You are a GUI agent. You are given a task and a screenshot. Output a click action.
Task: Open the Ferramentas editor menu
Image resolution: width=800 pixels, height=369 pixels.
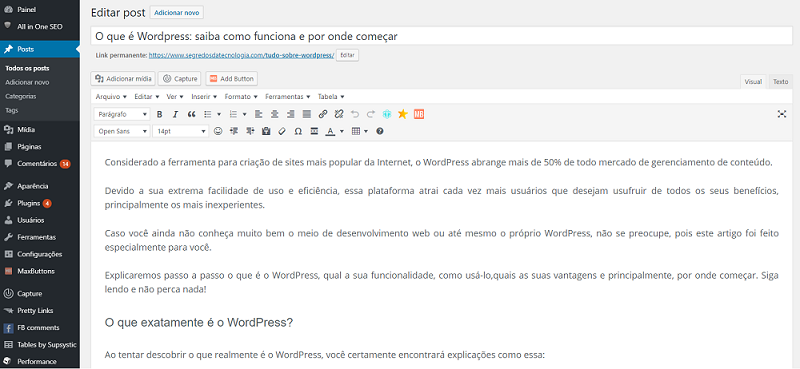[x=288, y=96]
